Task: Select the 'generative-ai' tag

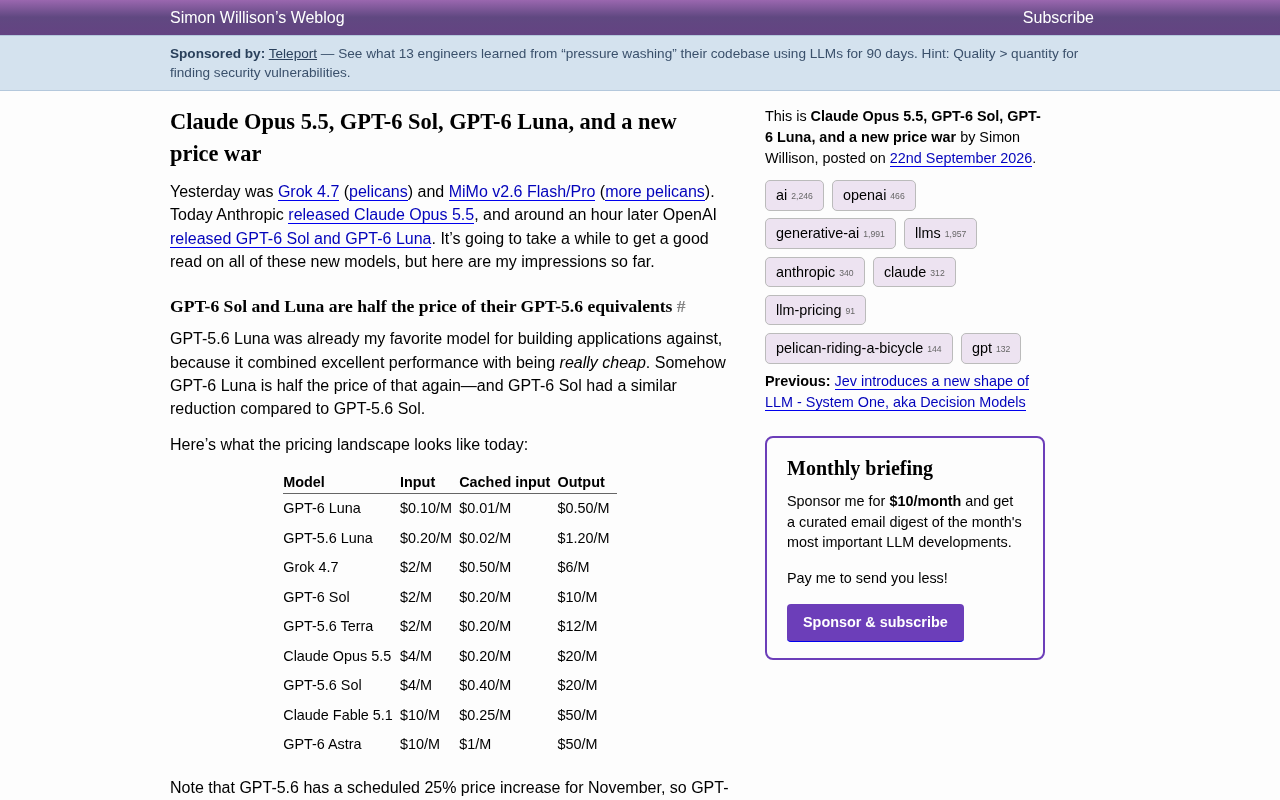Action: point(830,233)
